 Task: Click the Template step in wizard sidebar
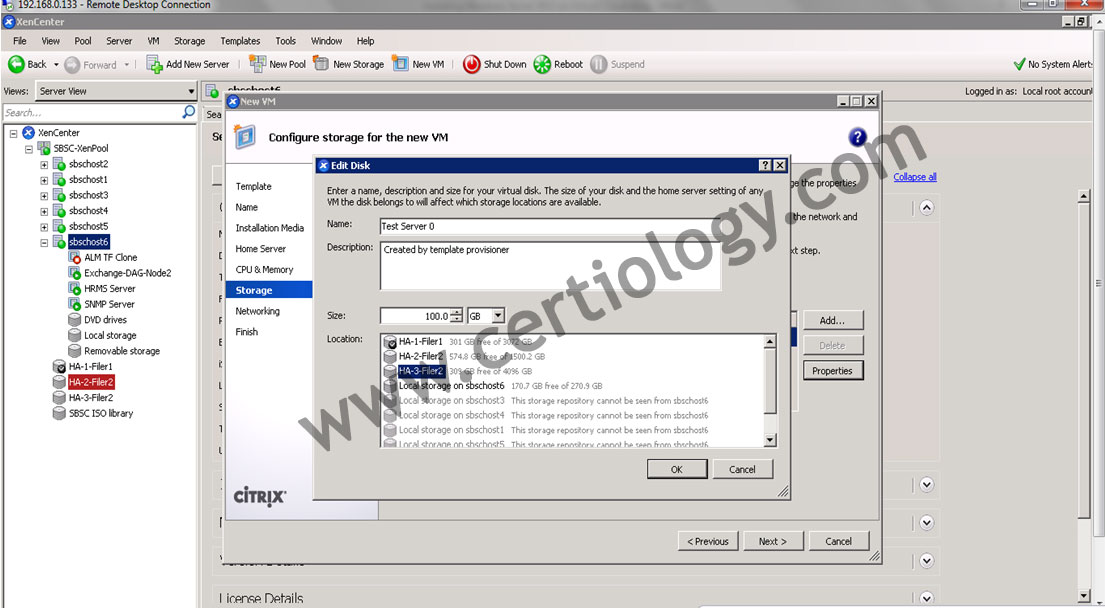tap(254, 187)
